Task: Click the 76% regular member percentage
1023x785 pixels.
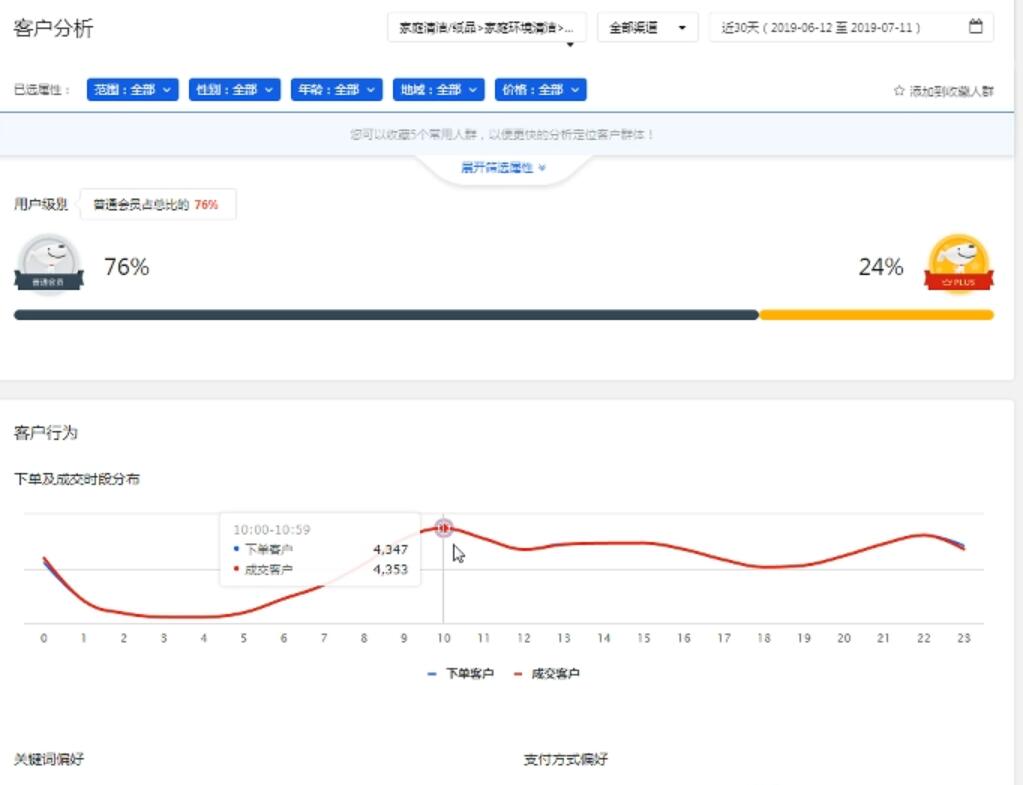Action: tap(127, 267)
